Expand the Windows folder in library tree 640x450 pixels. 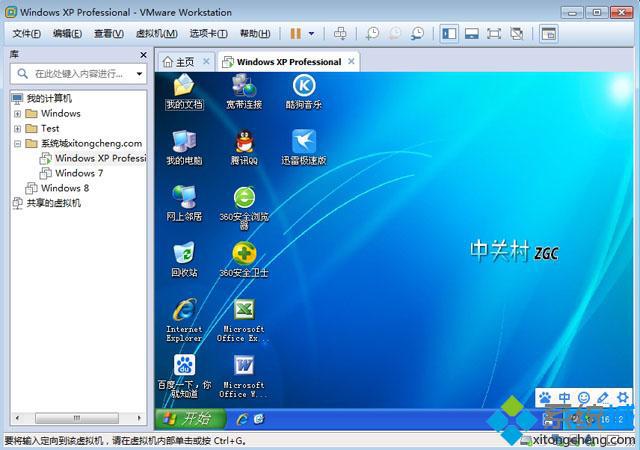pos(17,114)
